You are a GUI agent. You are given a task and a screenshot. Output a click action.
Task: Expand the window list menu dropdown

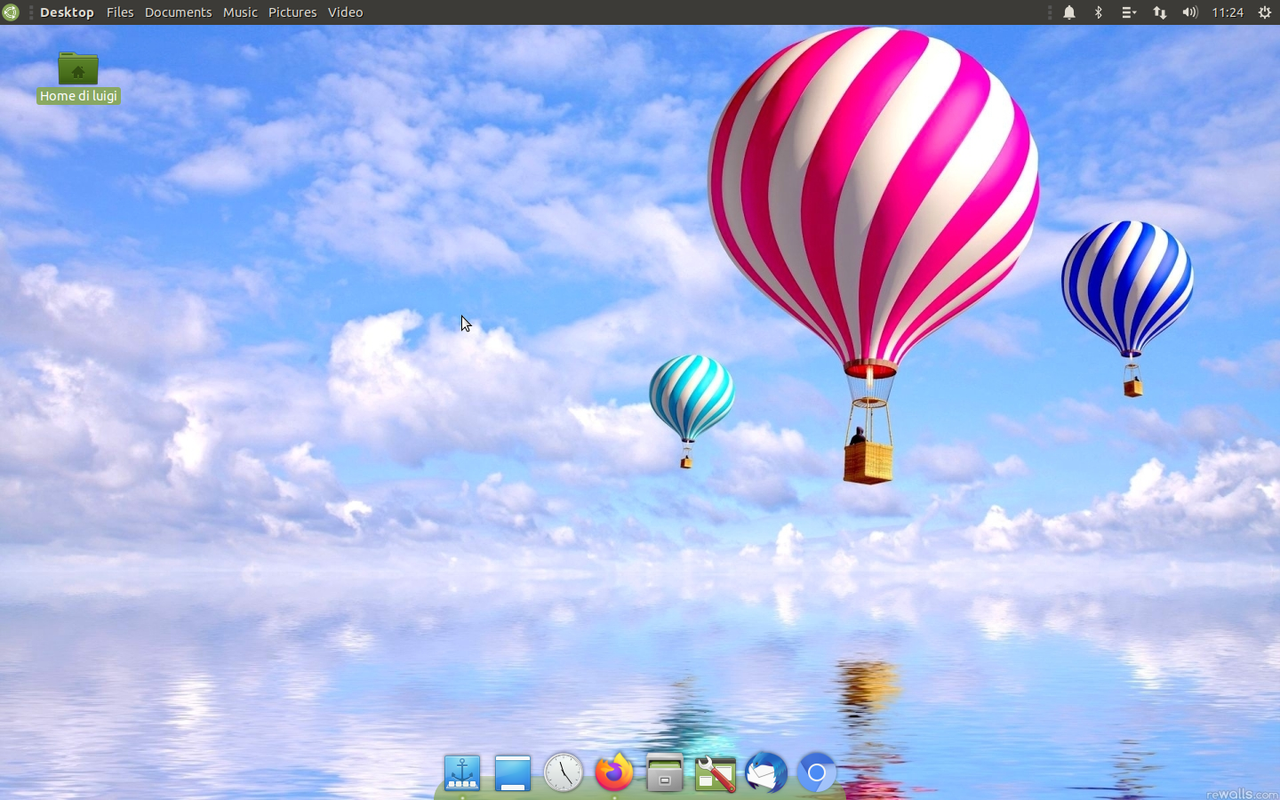[x=1128, y=12]
